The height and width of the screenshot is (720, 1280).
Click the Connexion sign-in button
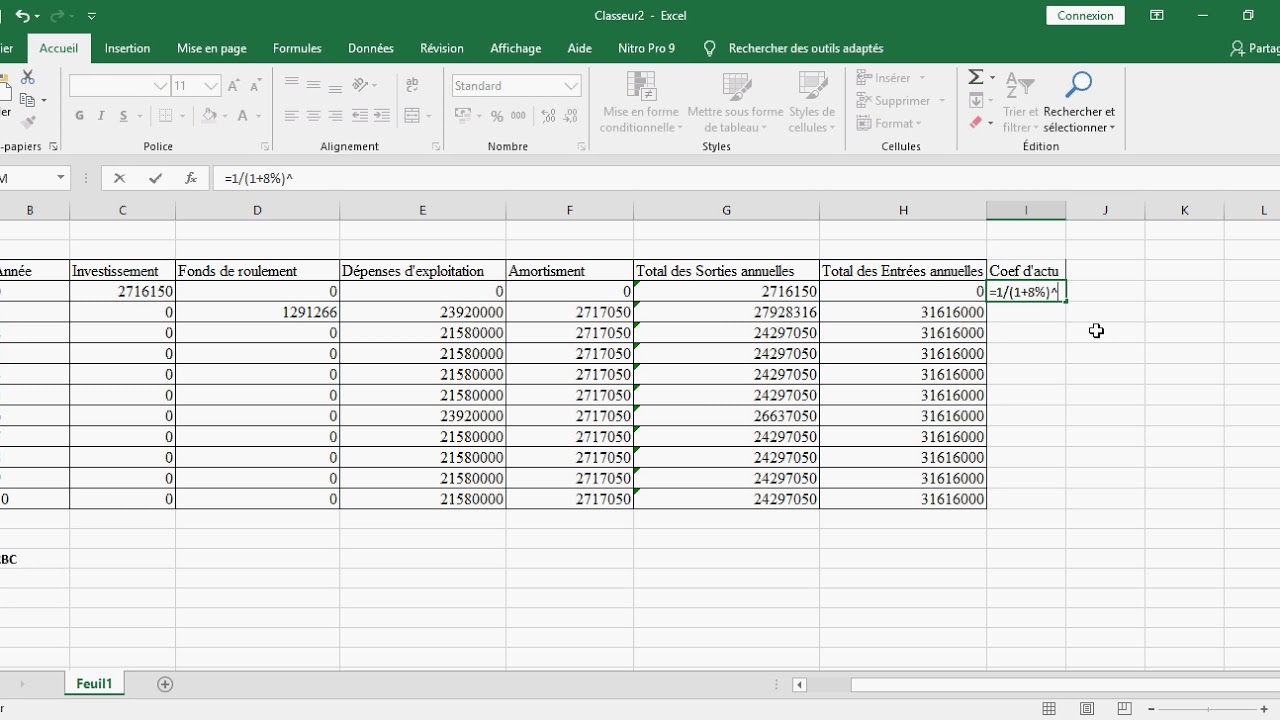[x=1085, y=15]
